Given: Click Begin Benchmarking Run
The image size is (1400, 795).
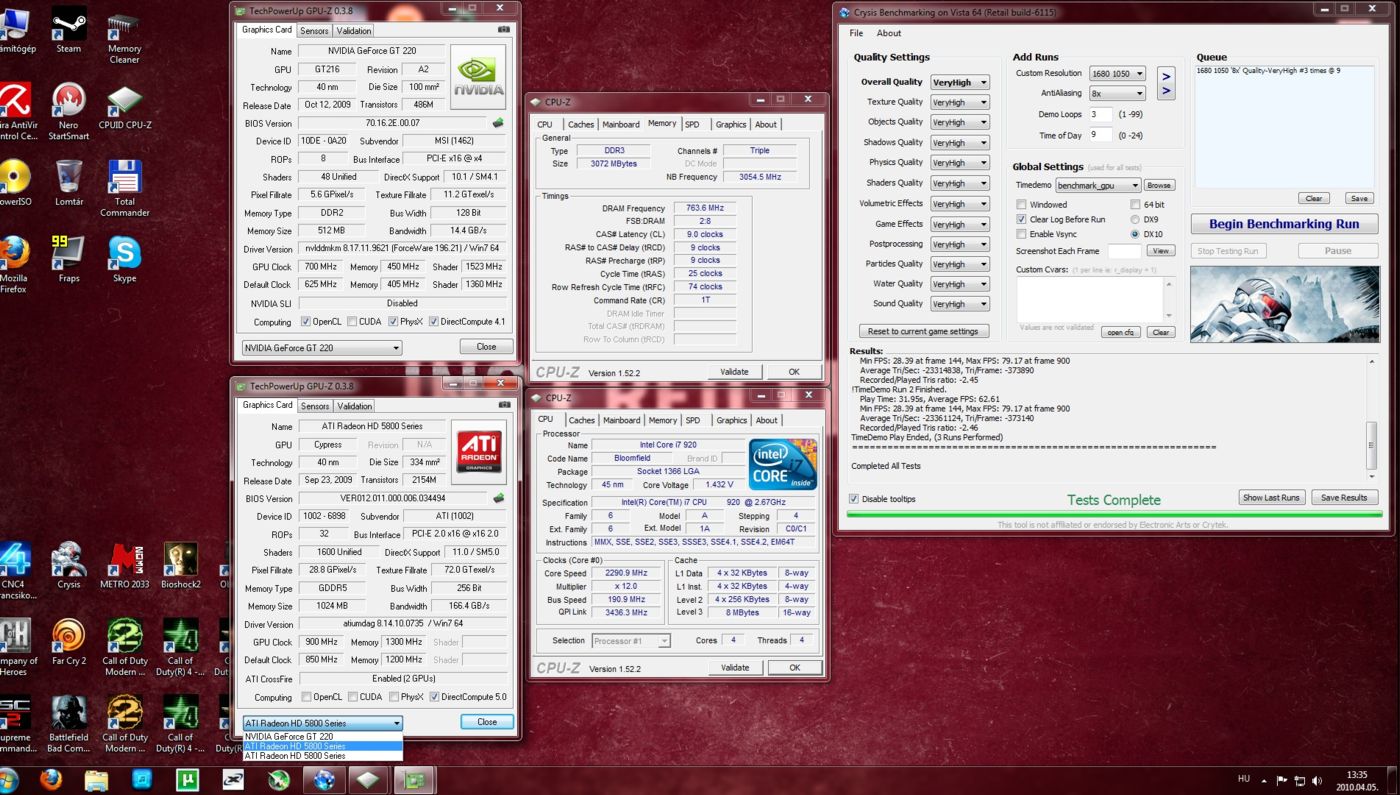Looking at the screenshot, I should tap(1284, 224).
